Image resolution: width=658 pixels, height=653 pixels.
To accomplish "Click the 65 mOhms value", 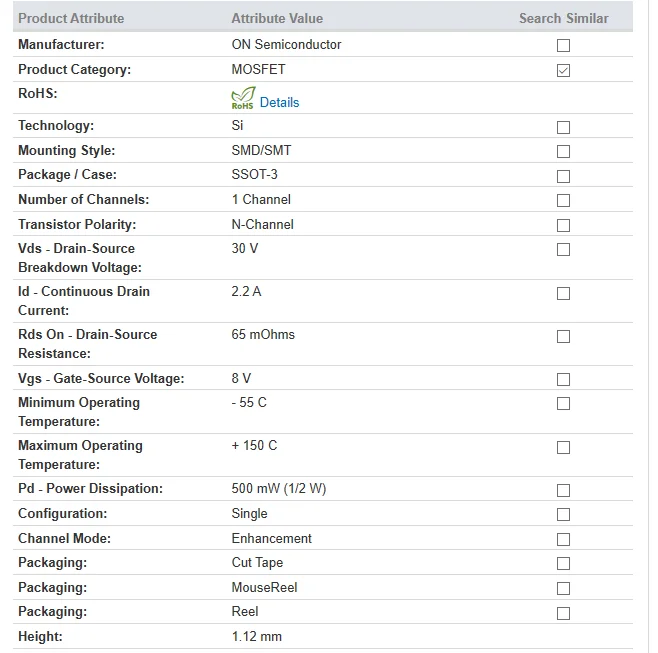I will (263, 334).
